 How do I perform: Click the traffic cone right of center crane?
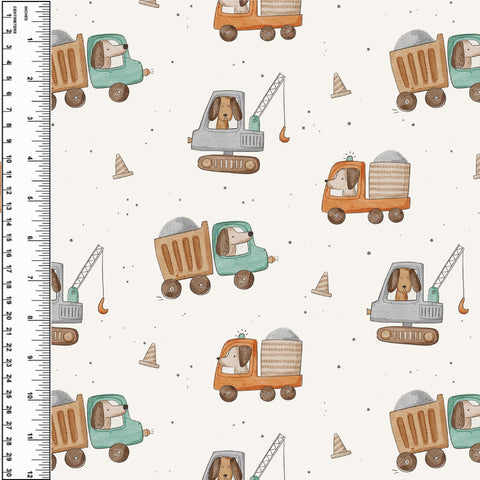pos(340,85)
